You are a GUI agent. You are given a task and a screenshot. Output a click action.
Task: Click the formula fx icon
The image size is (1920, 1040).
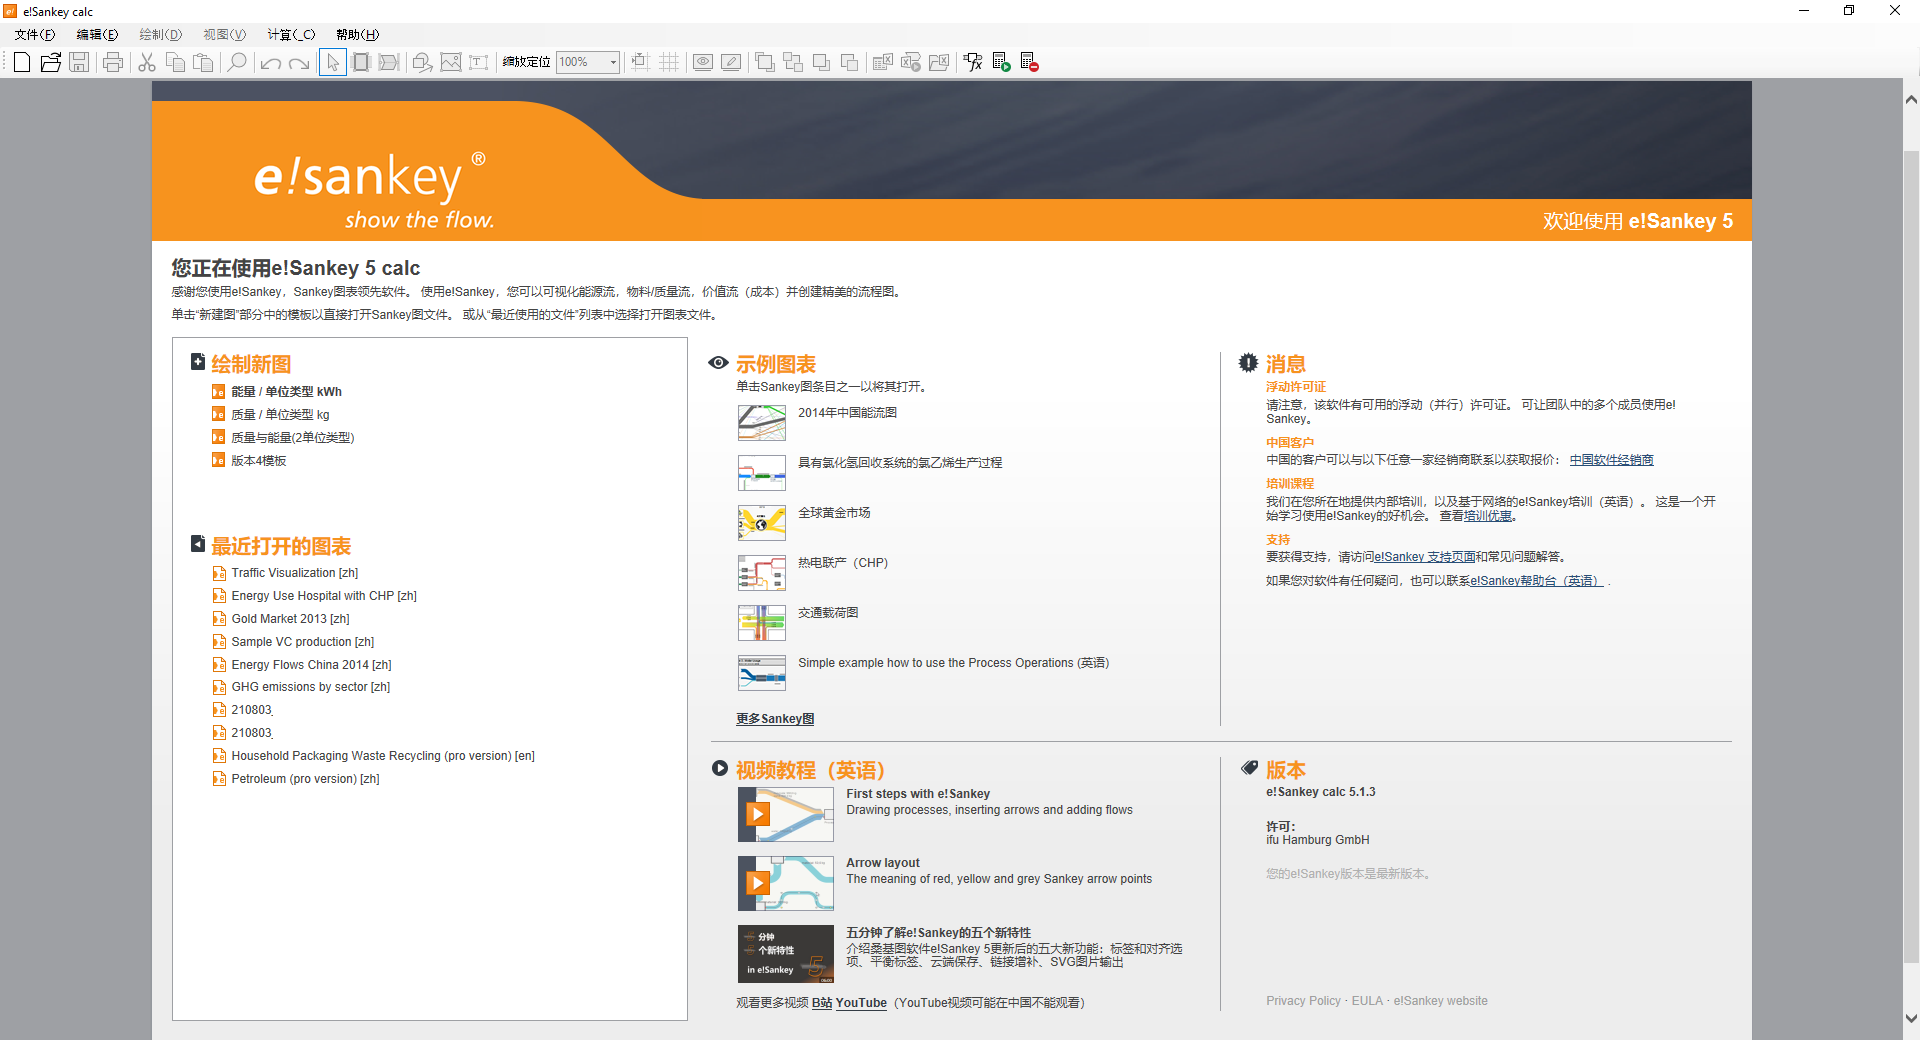coord(973,62)
